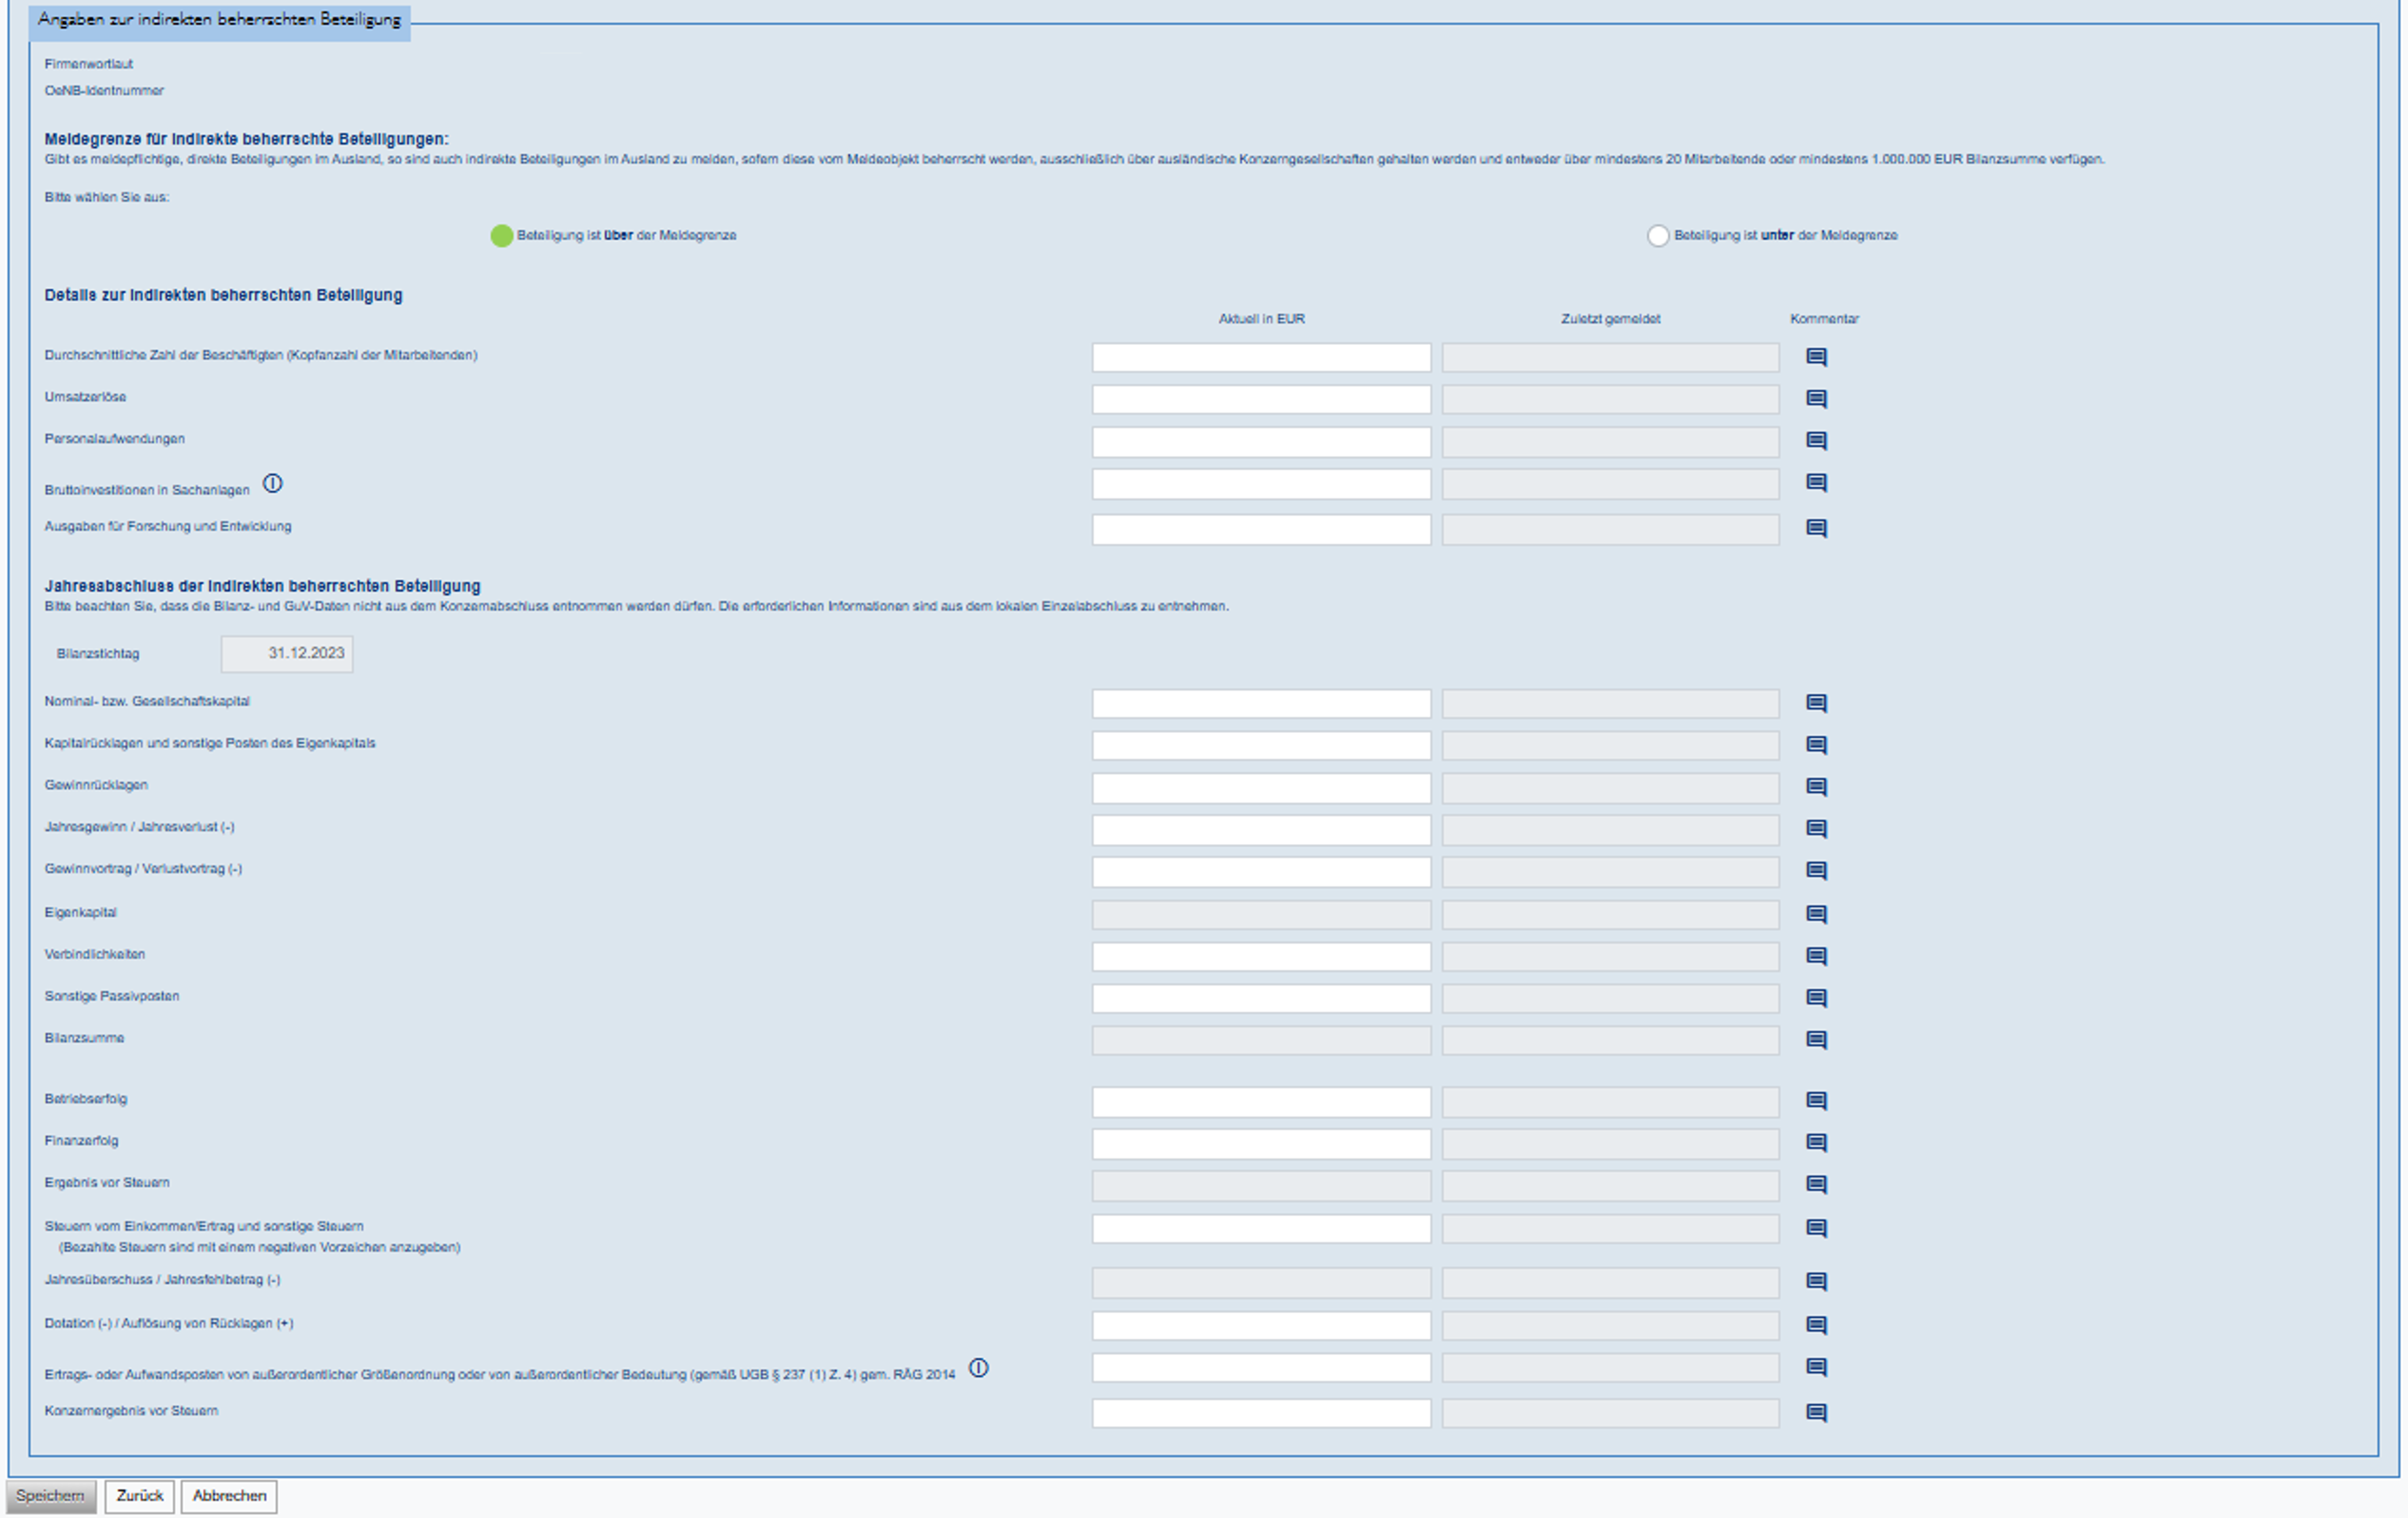Image resolution: width=2408 pixels, height=1518 pixels.
Task: Click the Abbrechen button
Action: (x=229, y=1496)
